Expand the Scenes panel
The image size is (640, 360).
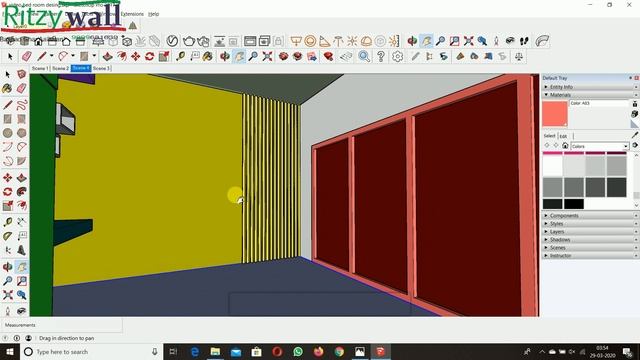click(590, 247)
